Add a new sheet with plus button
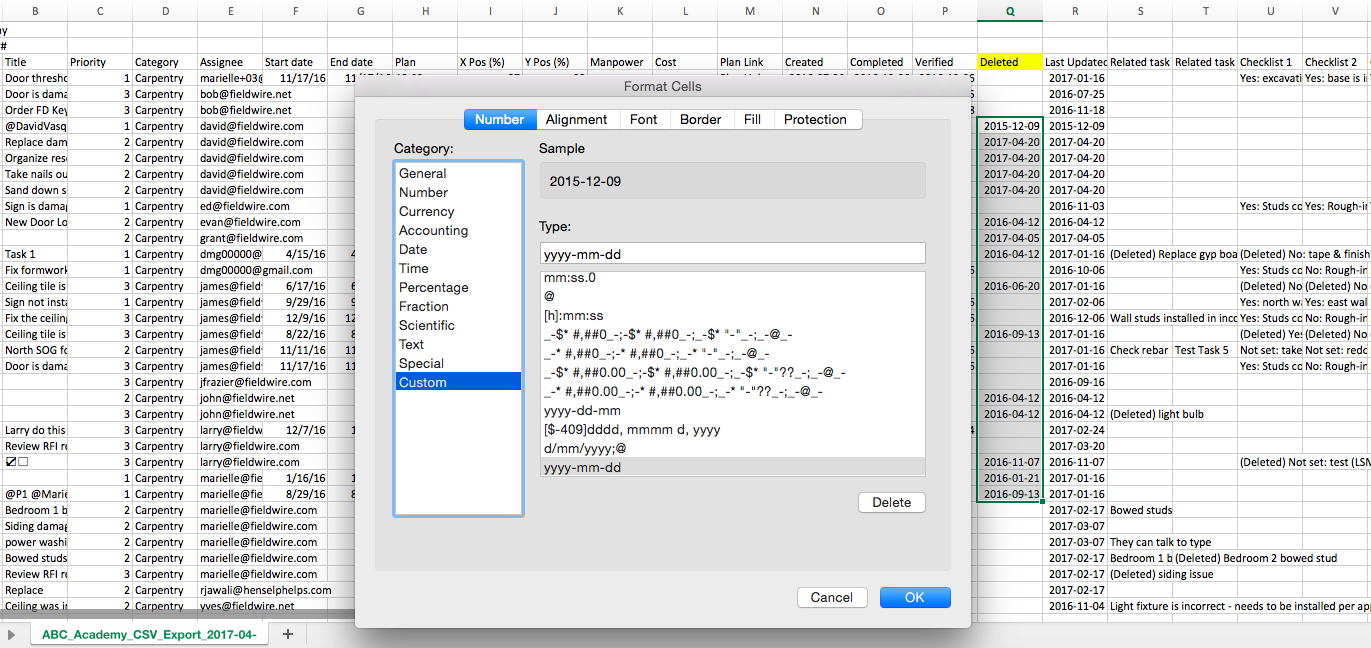The width and height of the screenshot is (1371, 648). (x=288, y=634)
